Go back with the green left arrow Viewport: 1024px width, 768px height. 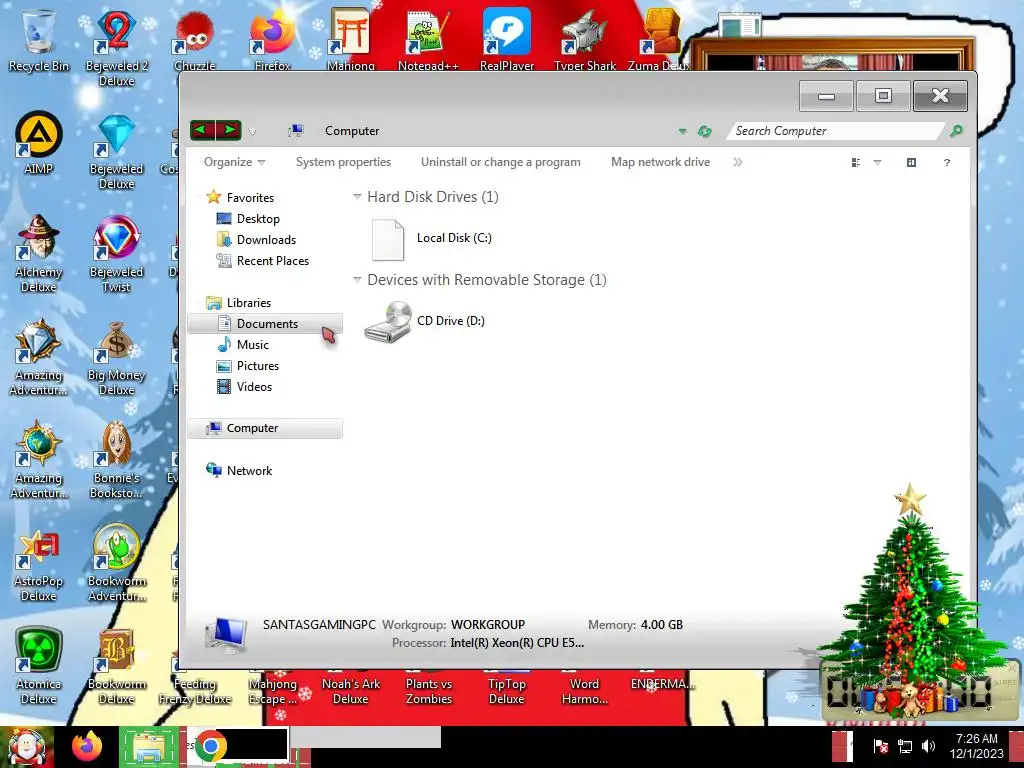pyautogui.click(x=202, y=130)
